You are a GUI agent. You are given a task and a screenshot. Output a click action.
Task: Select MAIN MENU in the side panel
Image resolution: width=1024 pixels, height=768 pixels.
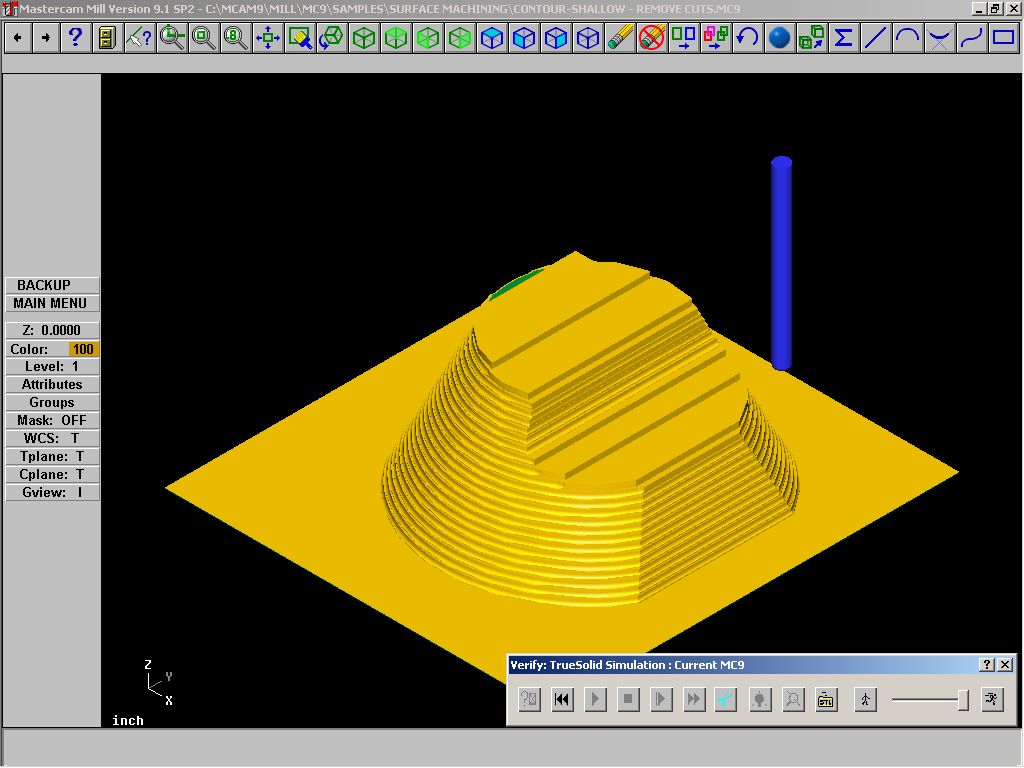52,303
